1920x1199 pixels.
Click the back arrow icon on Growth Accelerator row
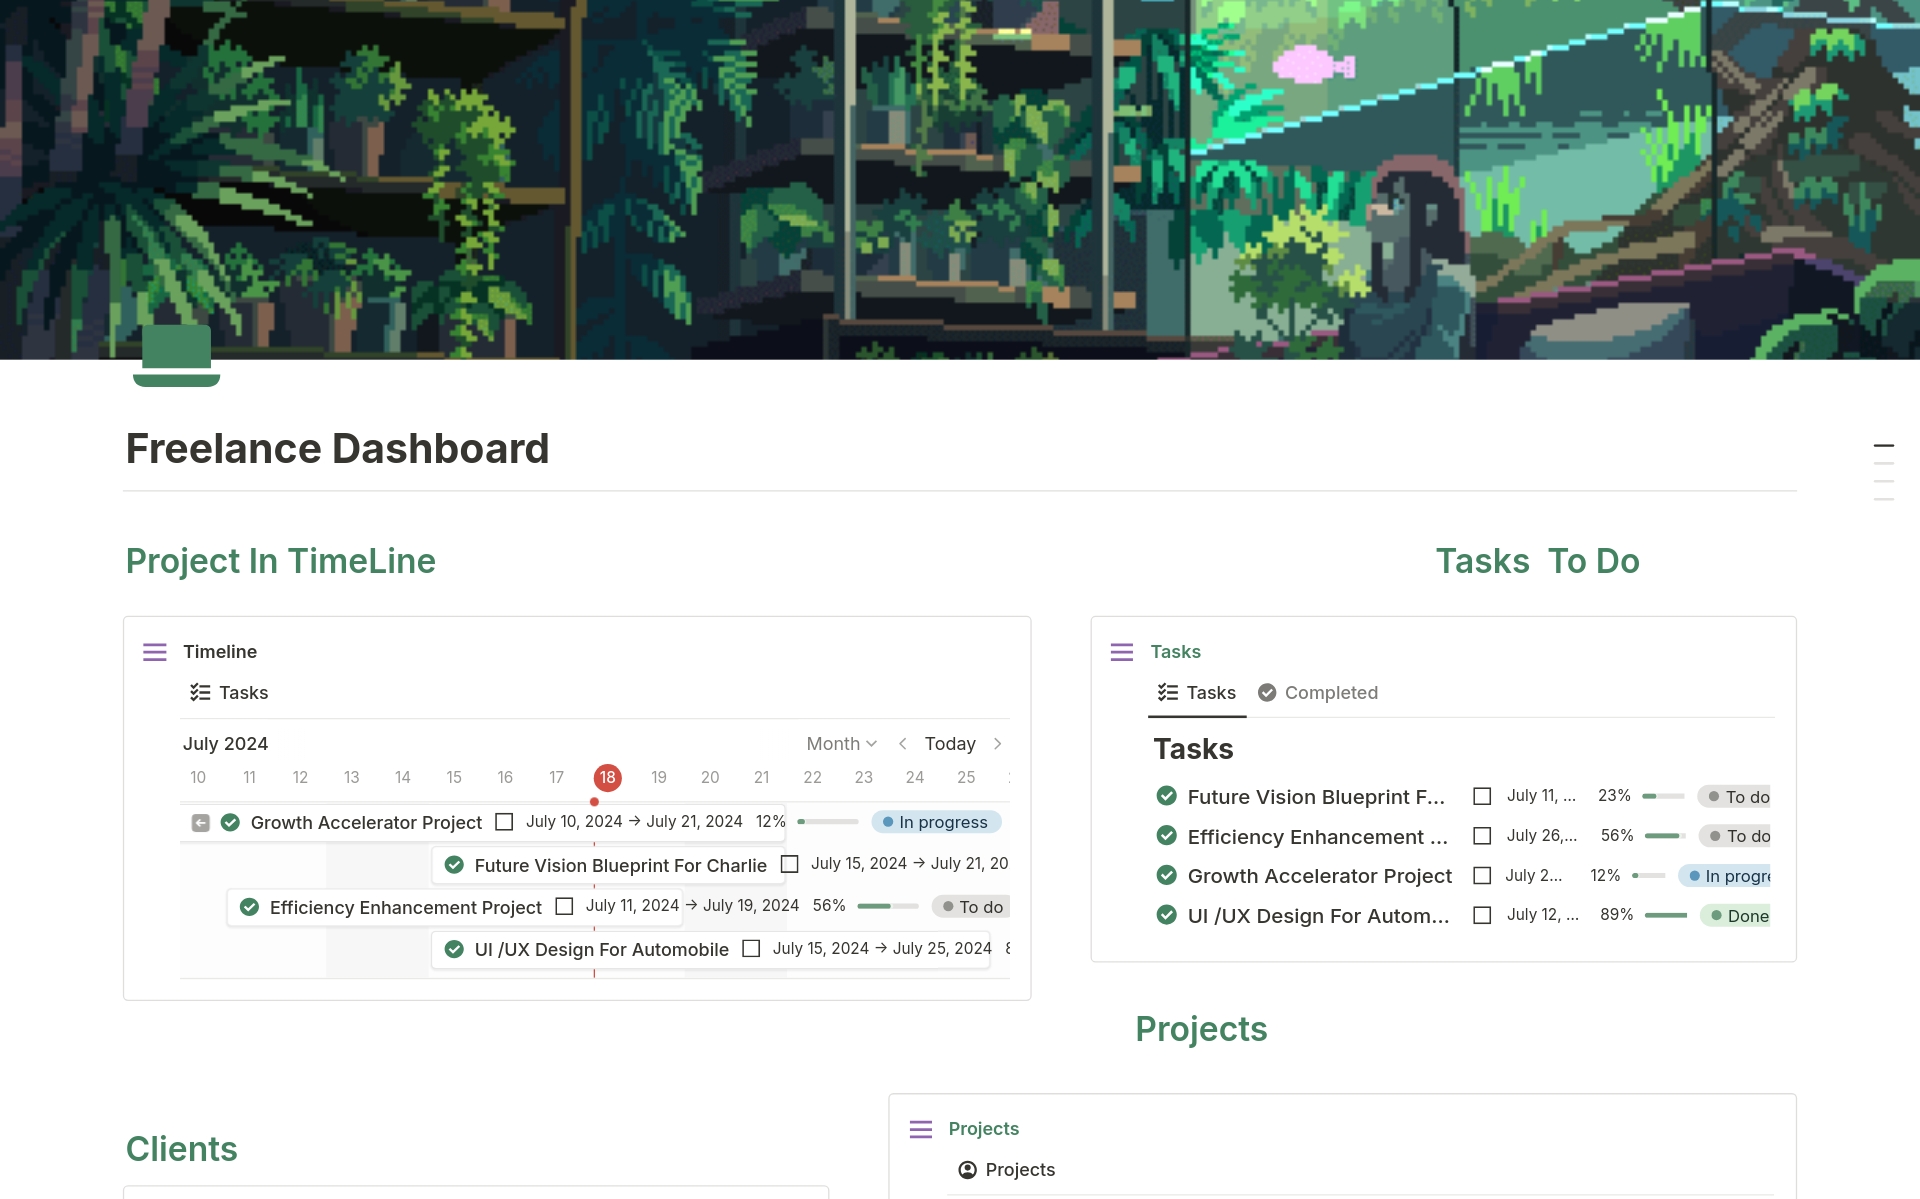pyautogui.click(x=201, y=823)
